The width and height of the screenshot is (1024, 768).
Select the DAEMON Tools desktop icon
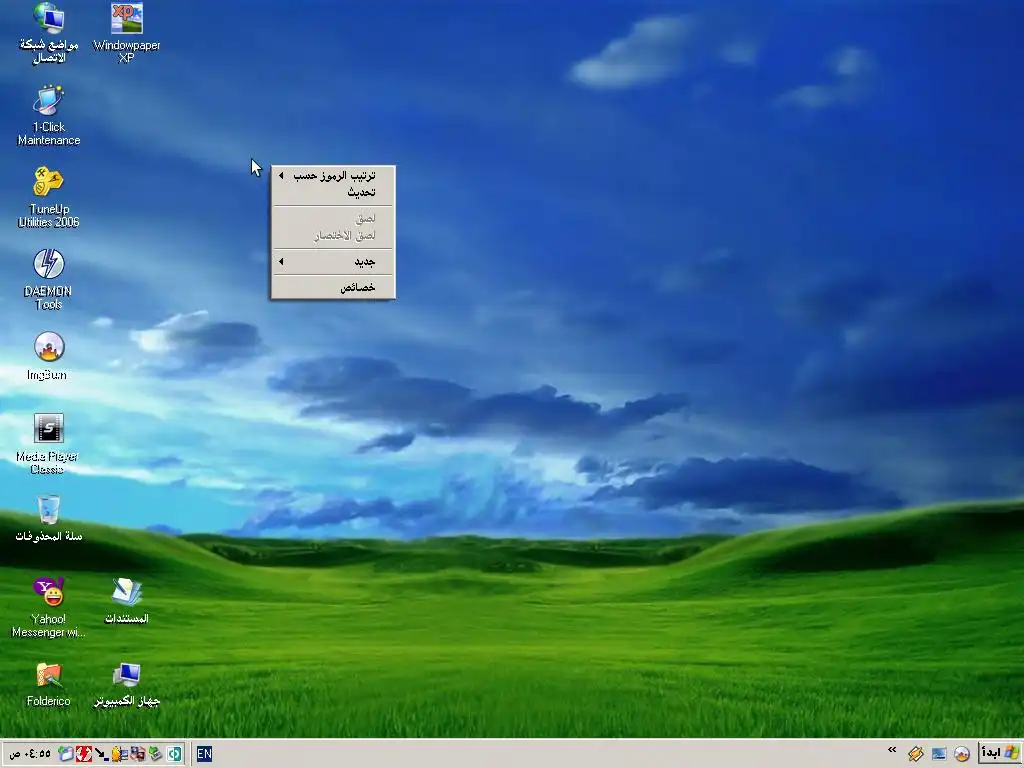pos(49,280)
